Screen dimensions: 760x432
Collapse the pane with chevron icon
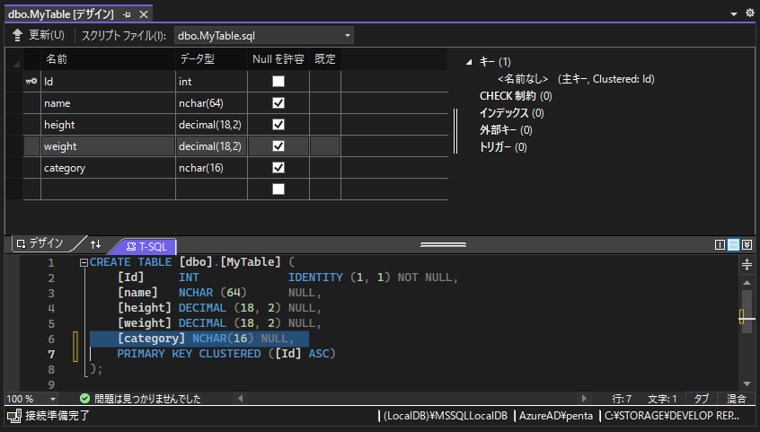coord(747,245)
